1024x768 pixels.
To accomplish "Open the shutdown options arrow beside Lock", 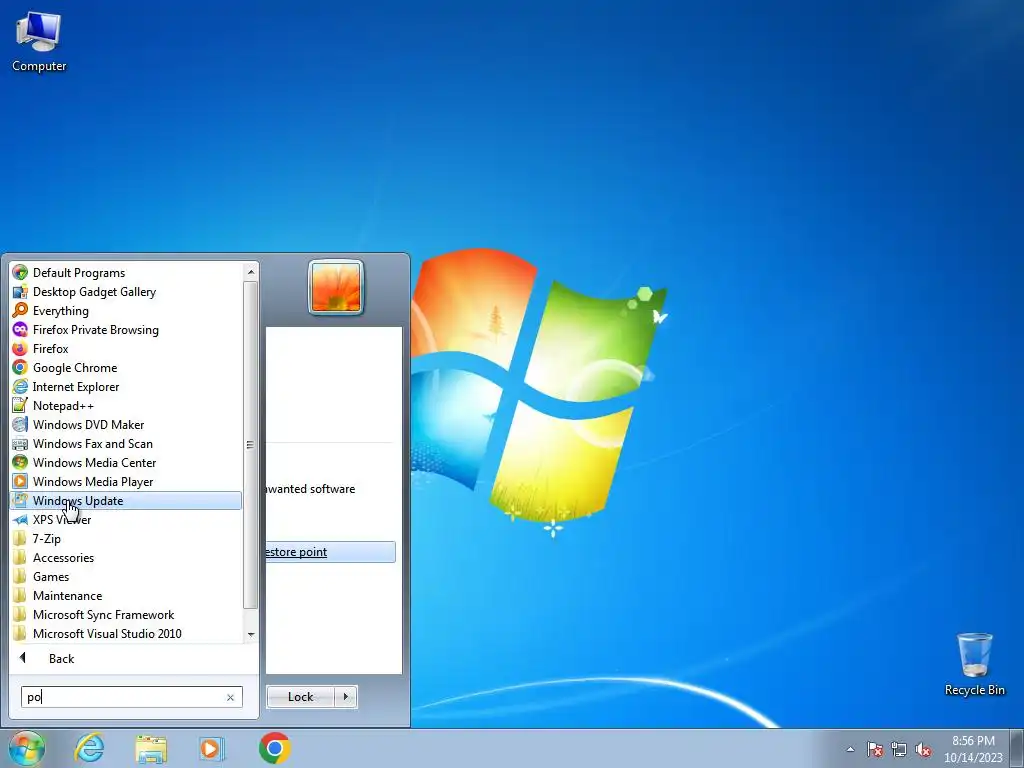I will (345, 697).
